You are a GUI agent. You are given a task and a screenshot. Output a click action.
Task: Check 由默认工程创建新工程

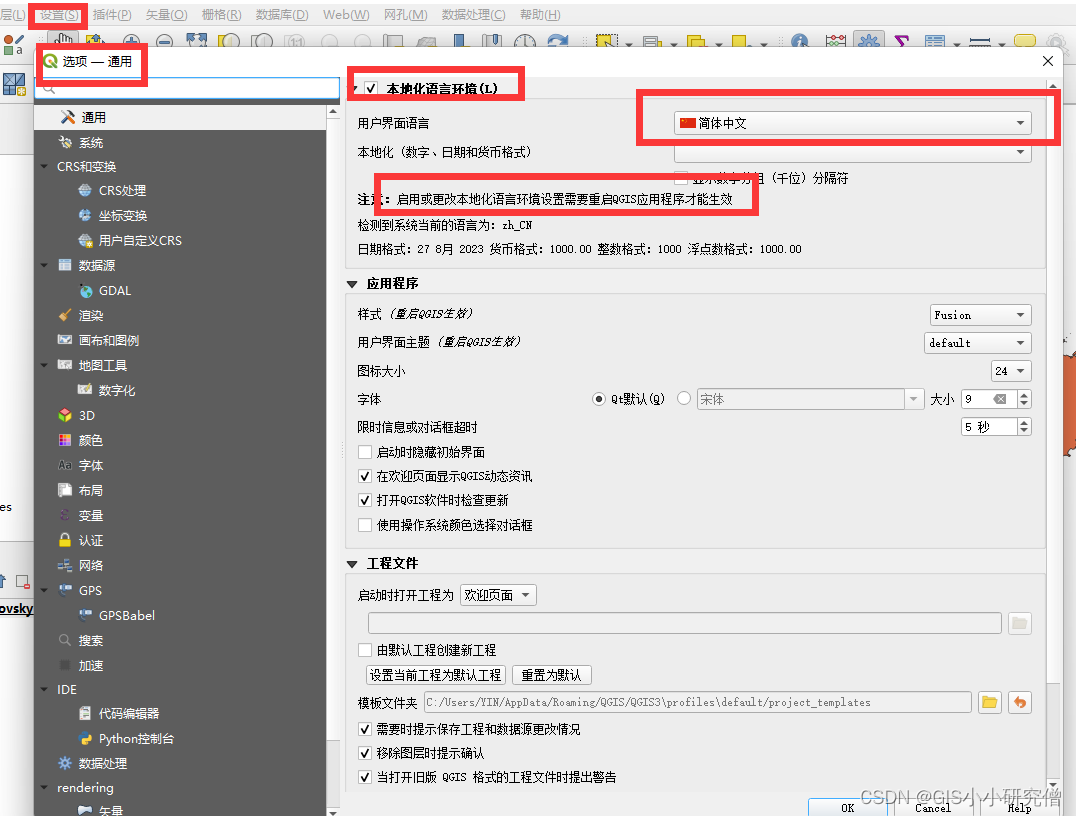365,650
